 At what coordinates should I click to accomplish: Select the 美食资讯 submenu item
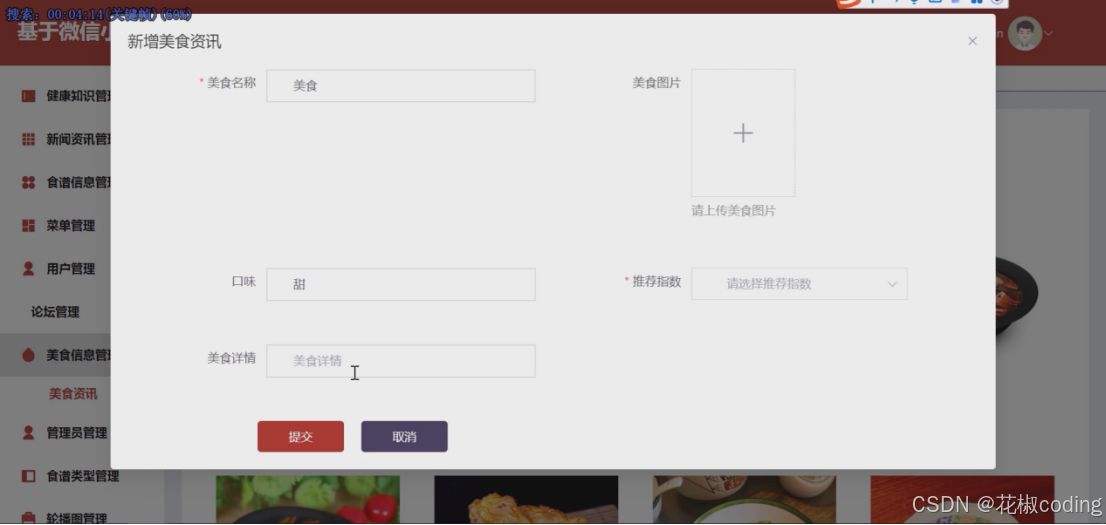(x=73, y=394)
